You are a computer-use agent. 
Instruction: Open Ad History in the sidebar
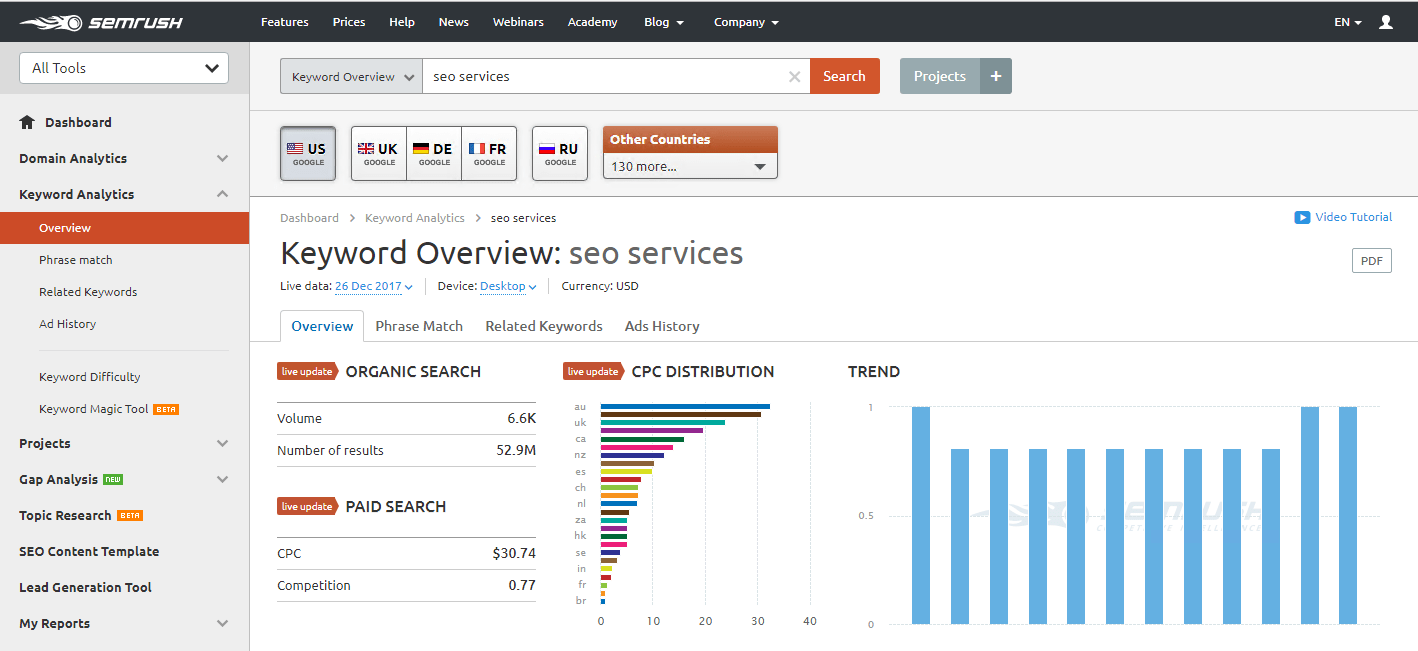(68, 324)
